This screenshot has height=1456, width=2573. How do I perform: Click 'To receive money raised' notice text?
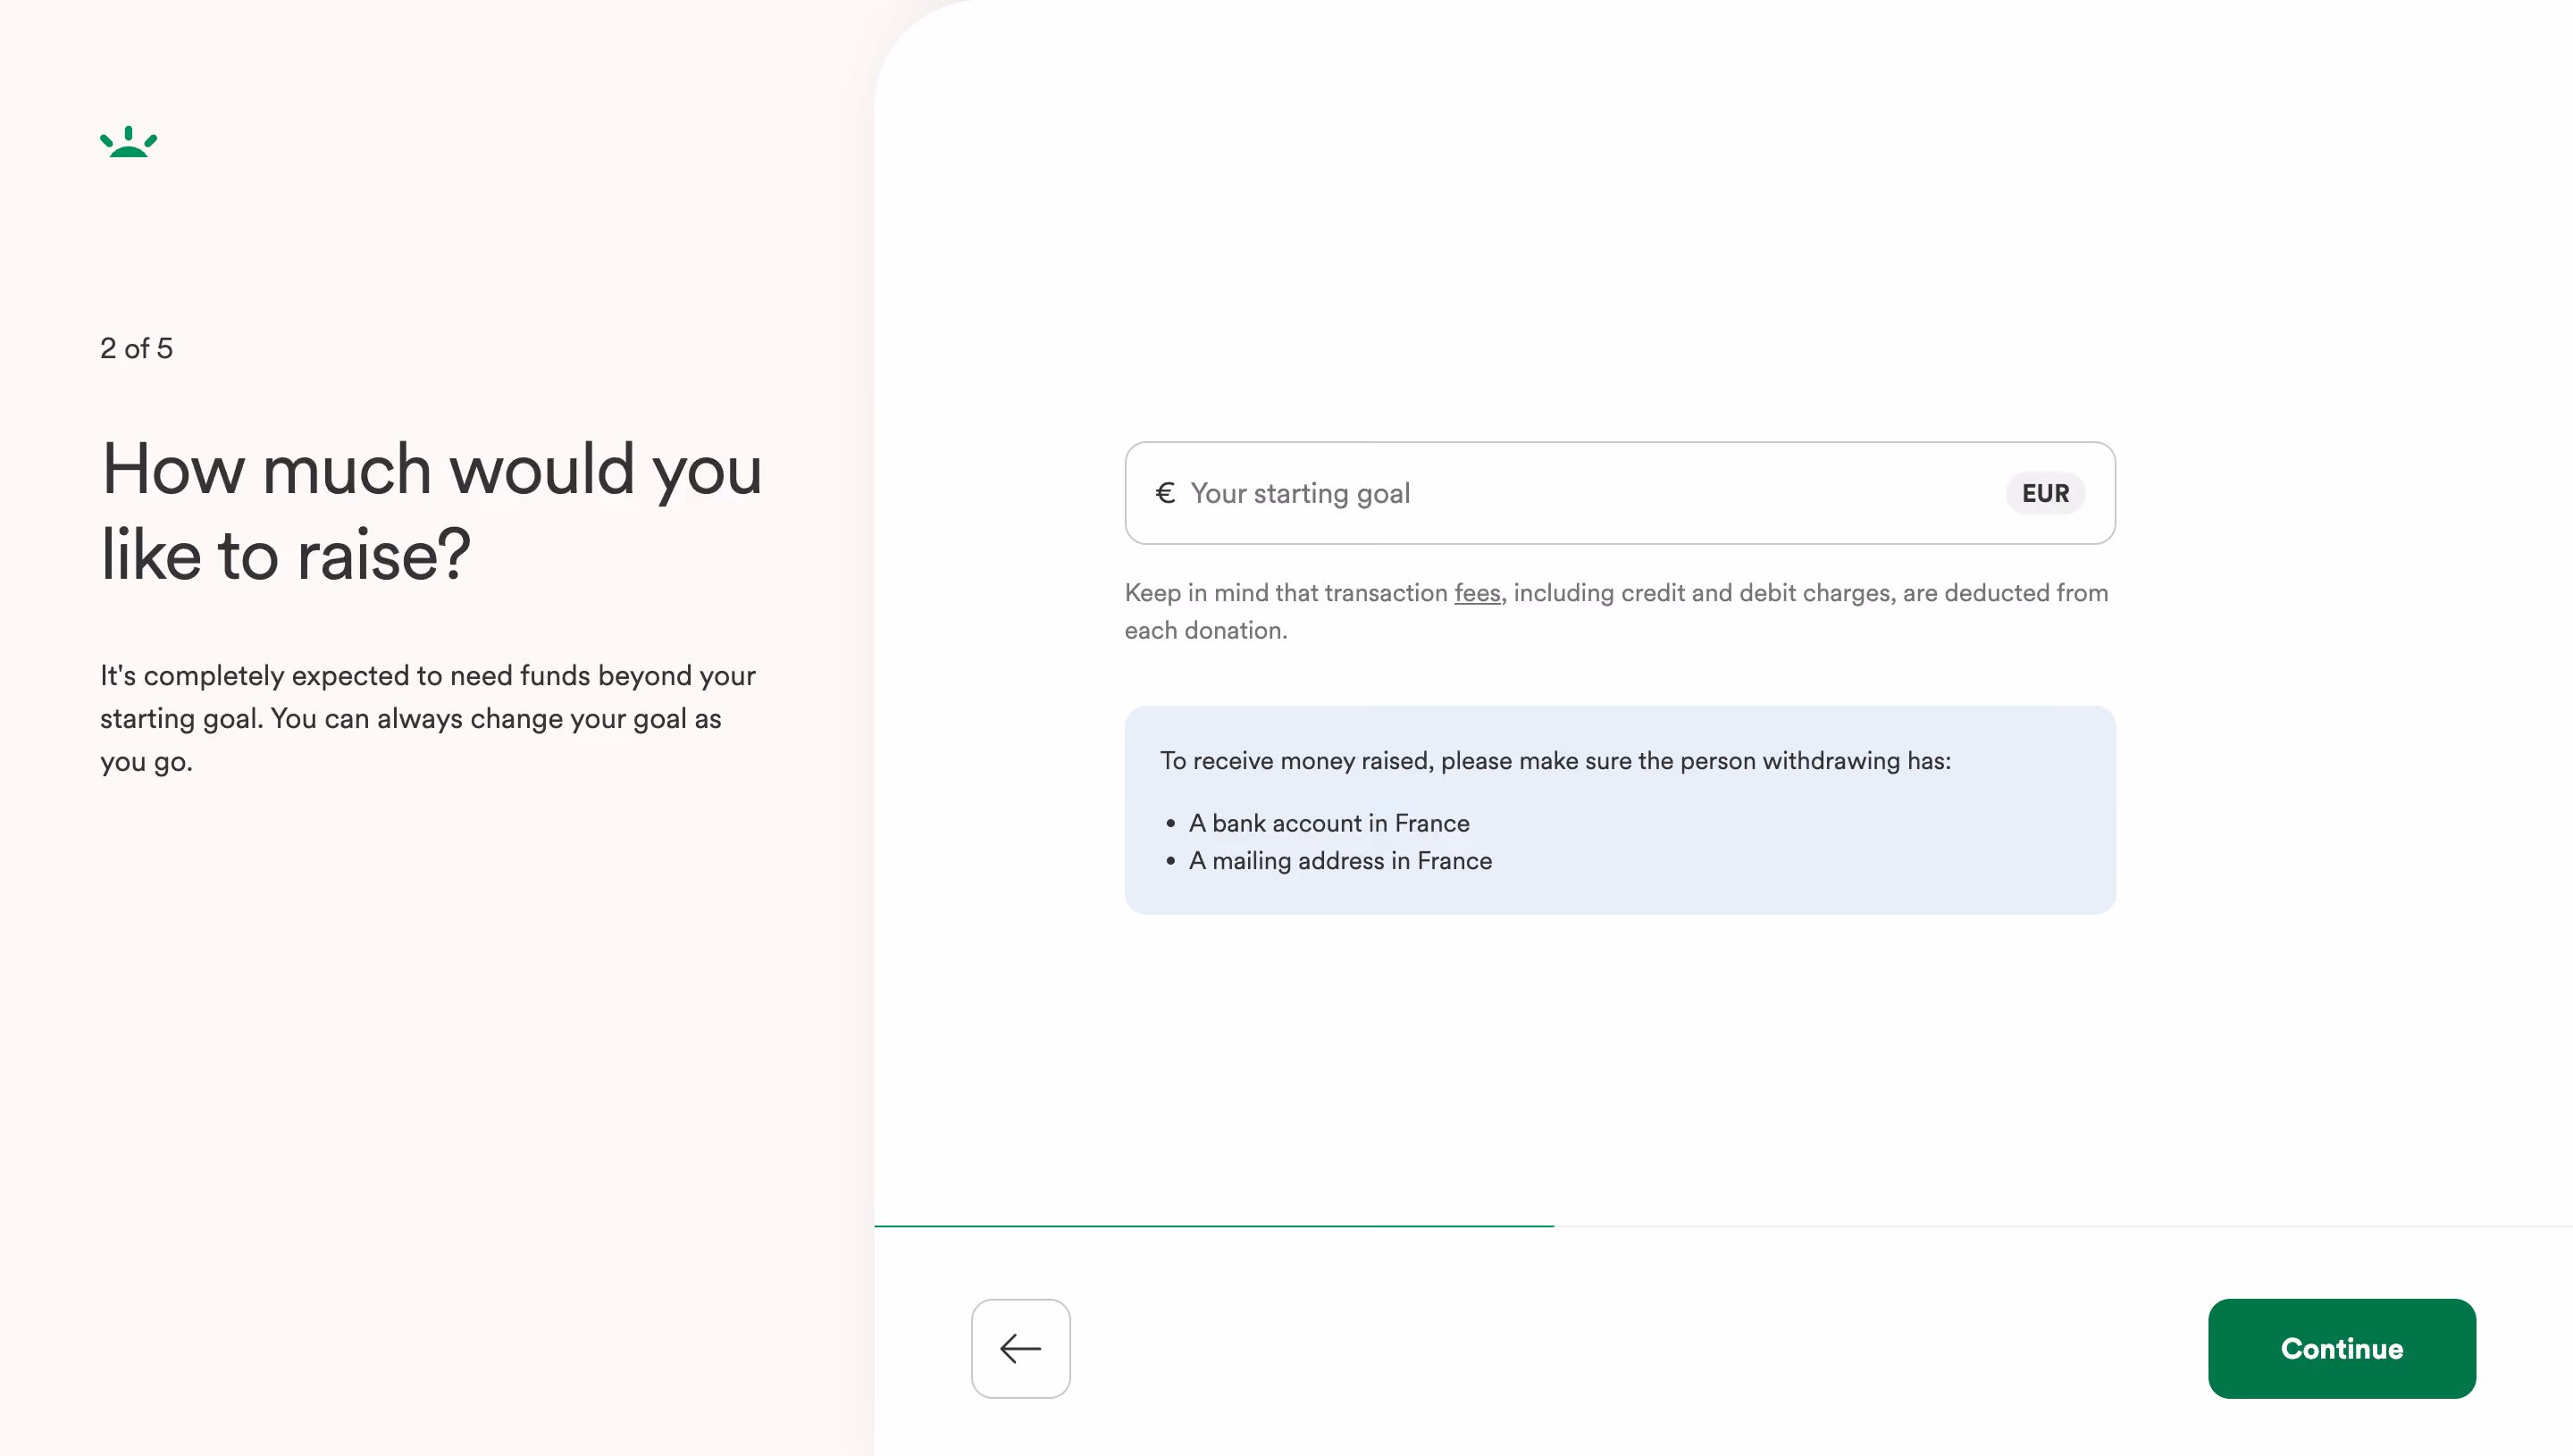(x=1555, y=761)
